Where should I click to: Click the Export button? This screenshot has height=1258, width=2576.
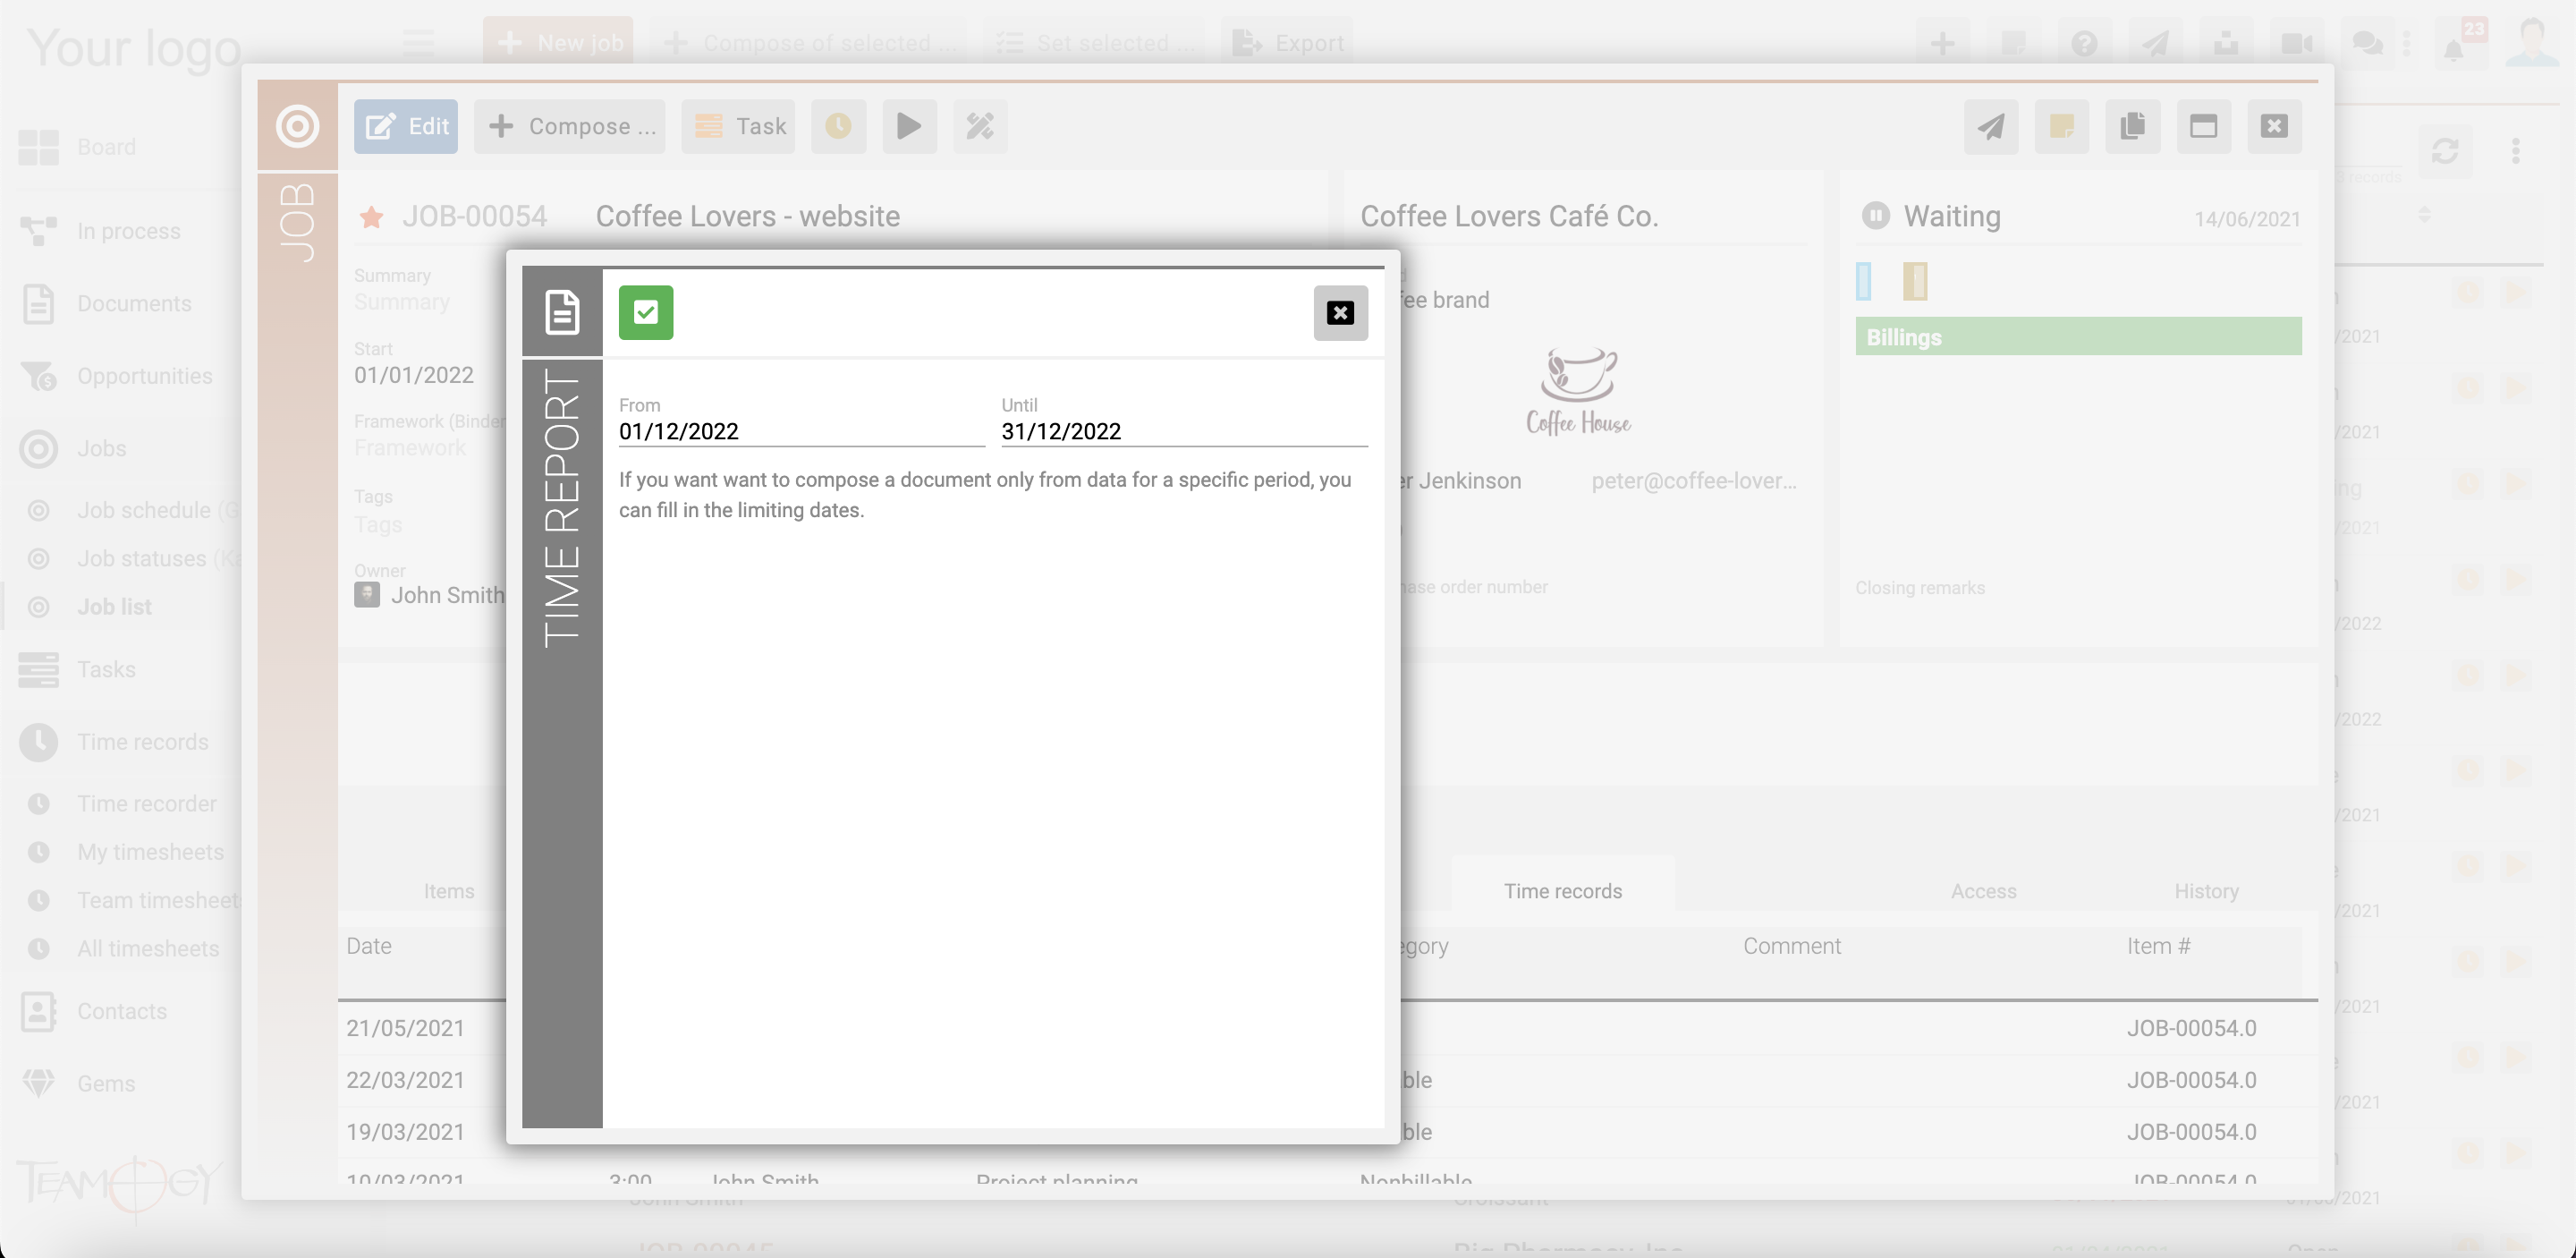pyautogui.click(x=1287, y=43)
